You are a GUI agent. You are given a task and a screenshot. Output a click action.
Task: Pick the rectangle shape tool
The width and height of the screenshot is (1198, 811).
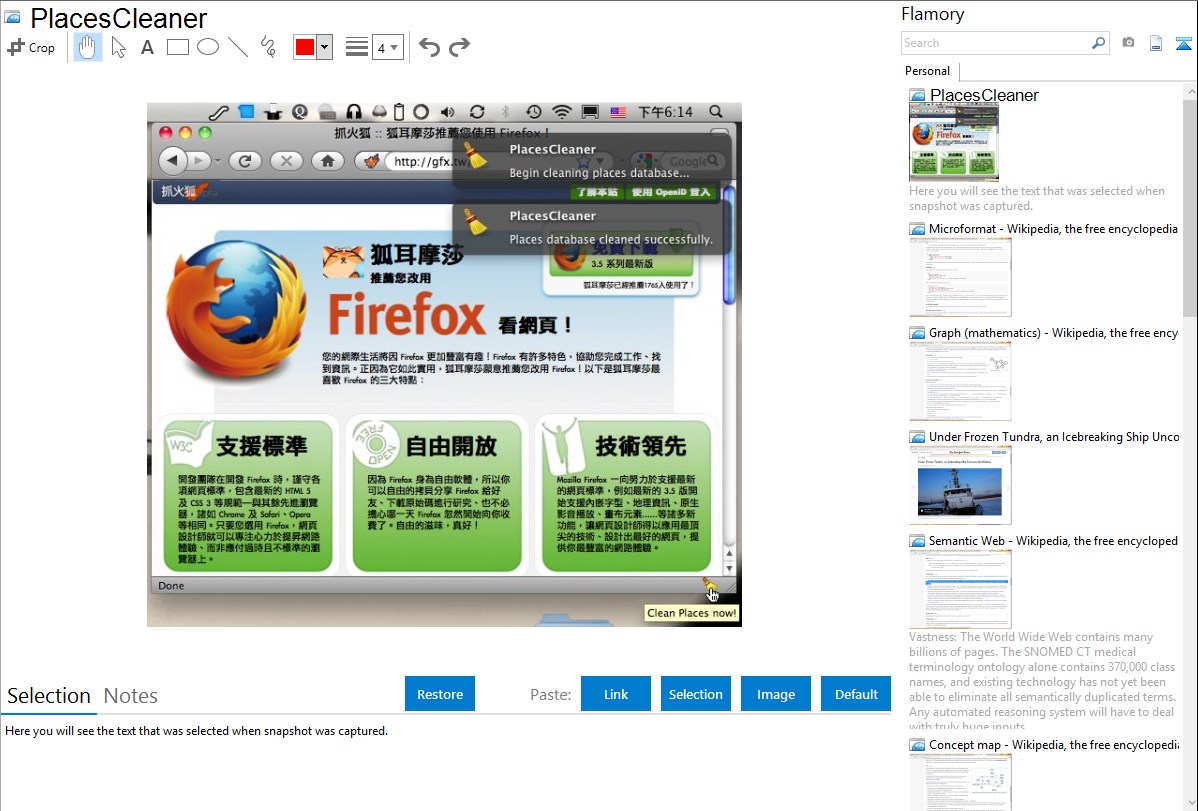point(177,47)
